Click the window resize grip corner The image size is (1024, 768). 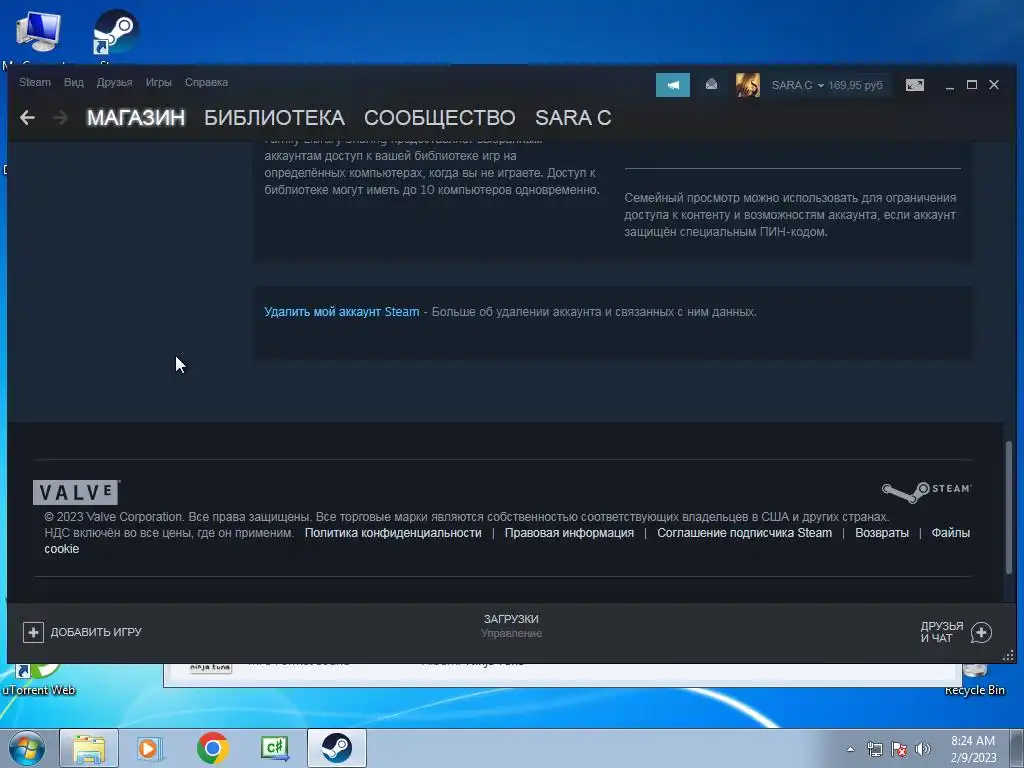(x=1008, y=656)
